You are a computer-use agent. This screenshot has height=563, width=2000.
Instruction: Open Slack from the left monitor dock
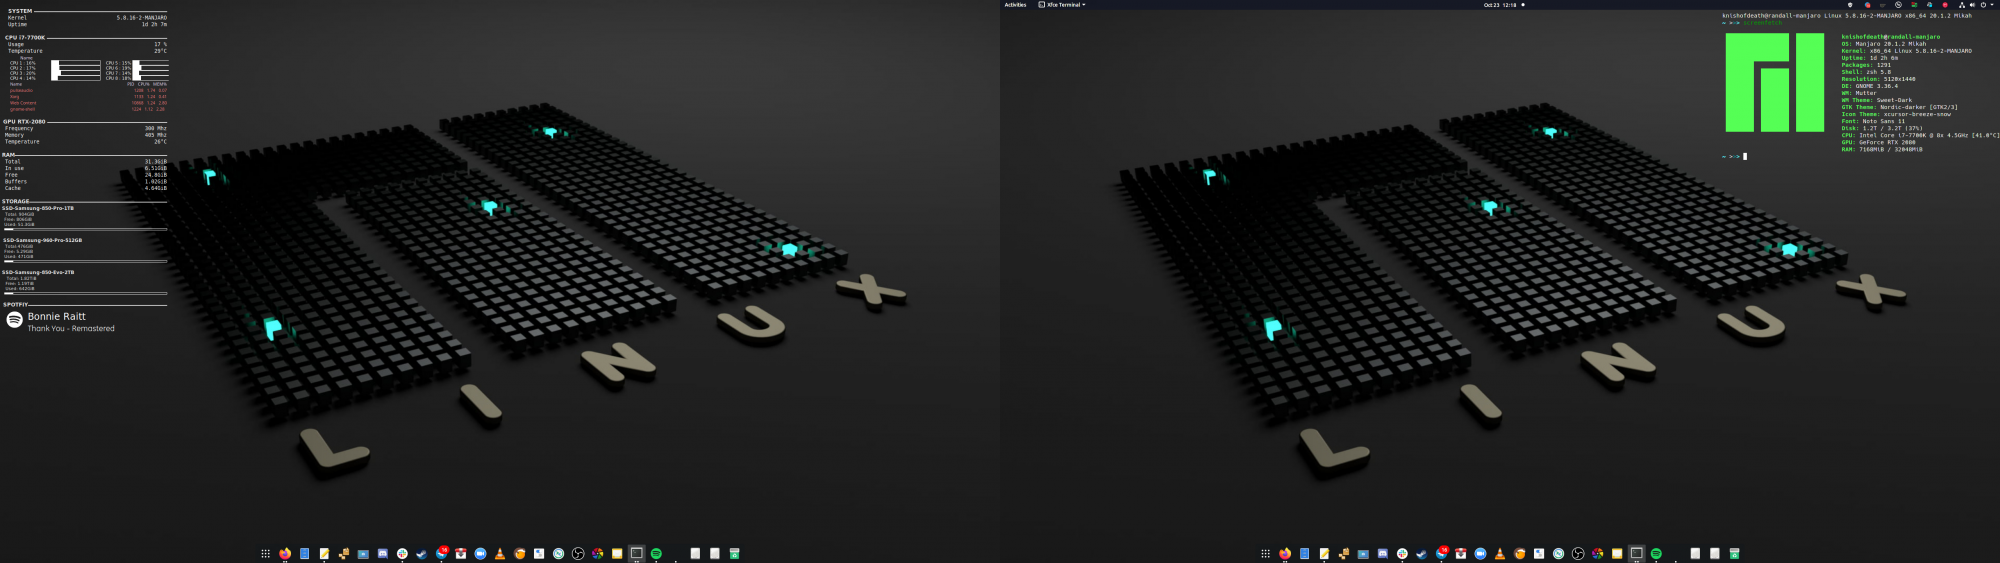coord(402,553)
